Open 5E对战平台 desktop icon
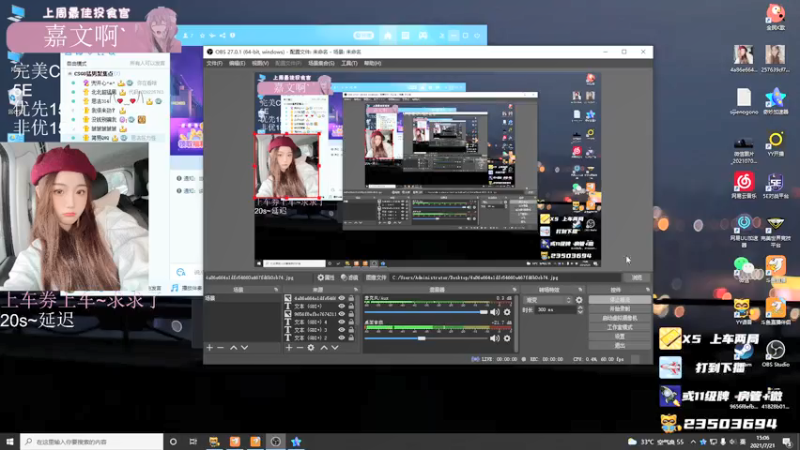Viewport: 800px width, 450px height. coord(776,185)
